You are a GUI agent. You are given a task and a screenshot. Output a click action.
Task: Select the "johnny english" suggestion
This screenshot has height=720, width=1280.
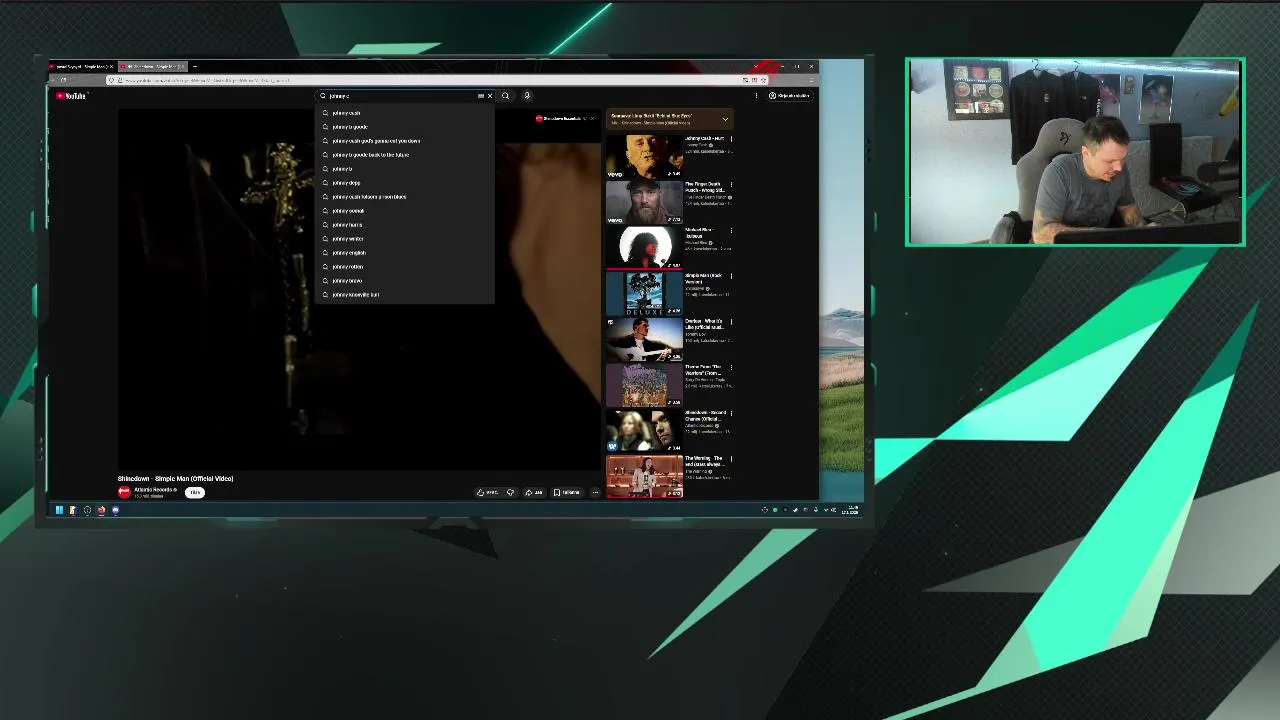(x=405, y=253)
